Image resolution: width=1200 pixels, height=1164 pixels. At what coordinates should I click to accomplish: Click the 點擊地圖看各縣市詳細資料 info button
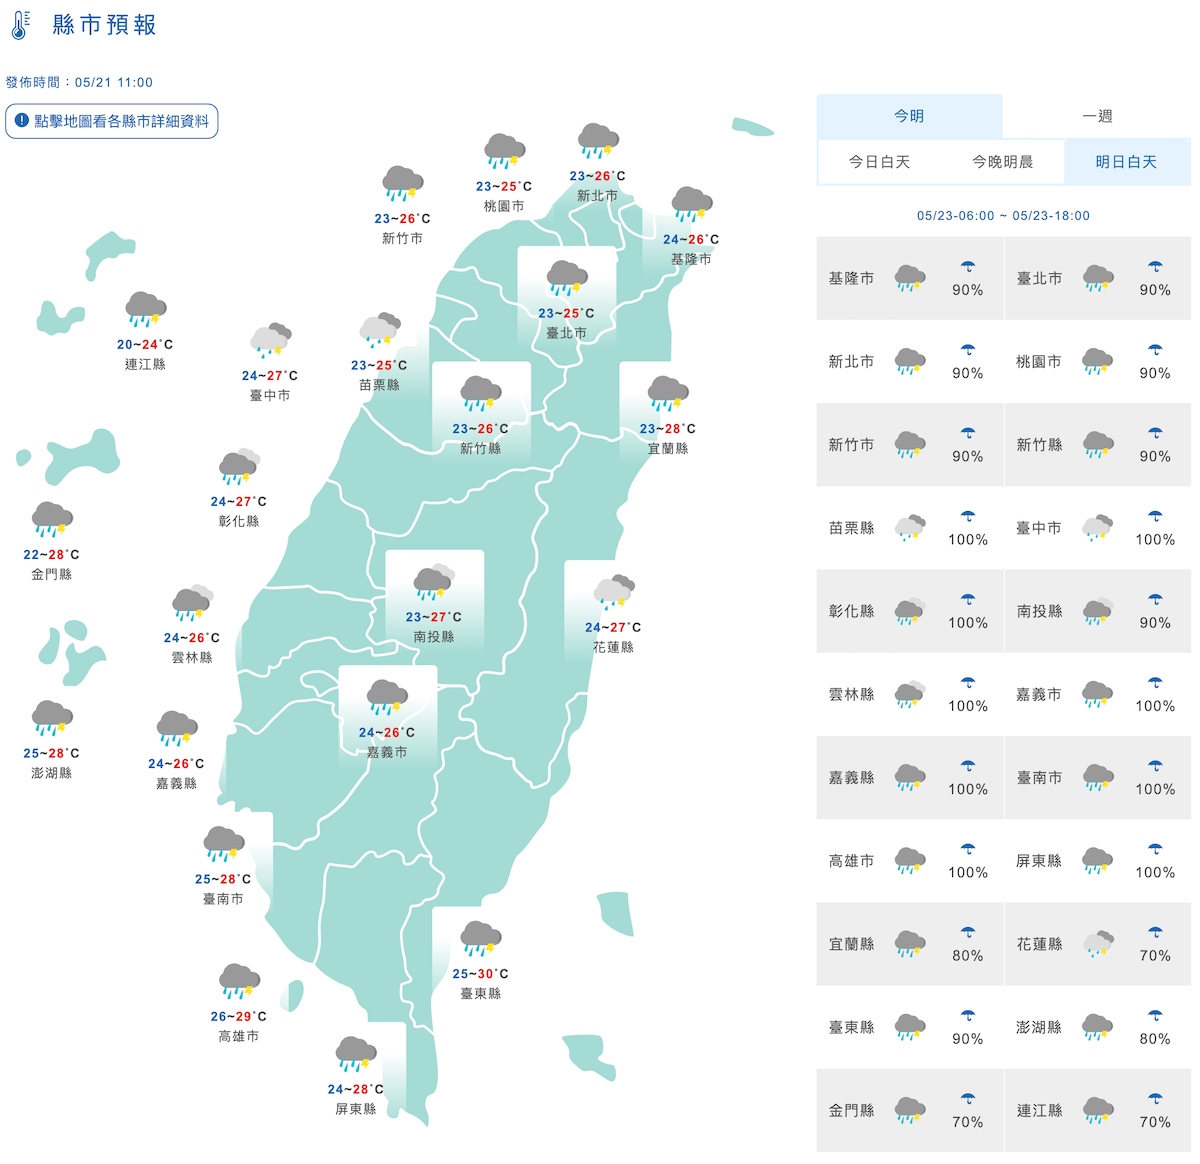112,121
